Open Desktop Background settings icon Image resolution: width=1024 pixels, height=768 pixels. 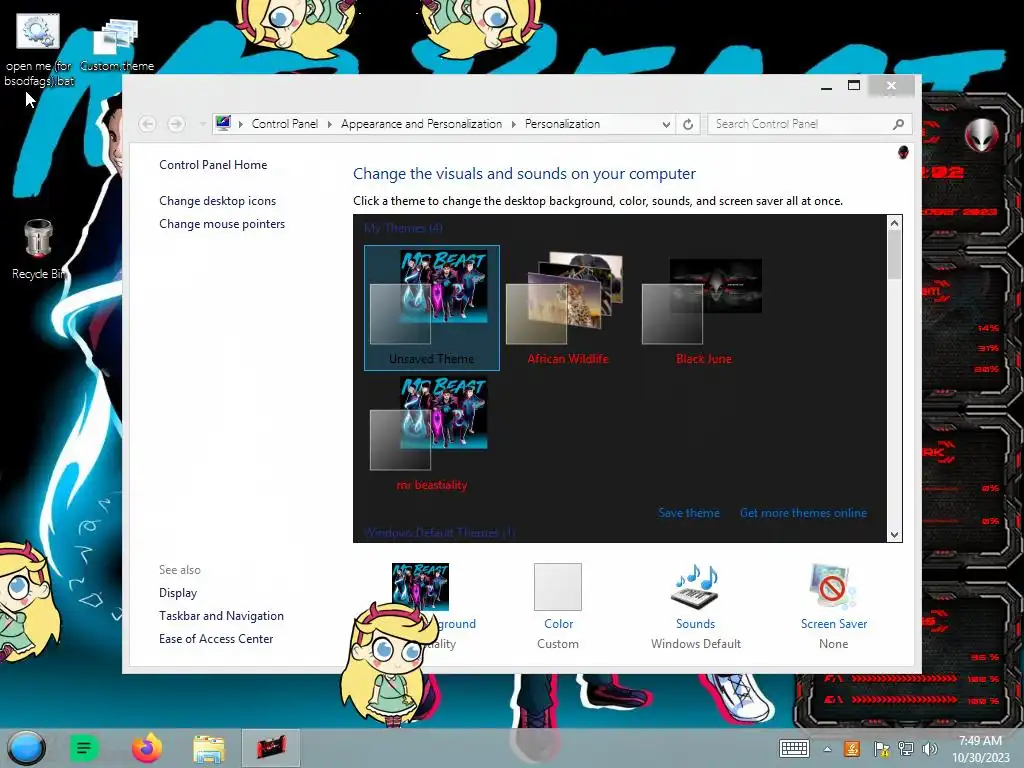click(420, 586)
